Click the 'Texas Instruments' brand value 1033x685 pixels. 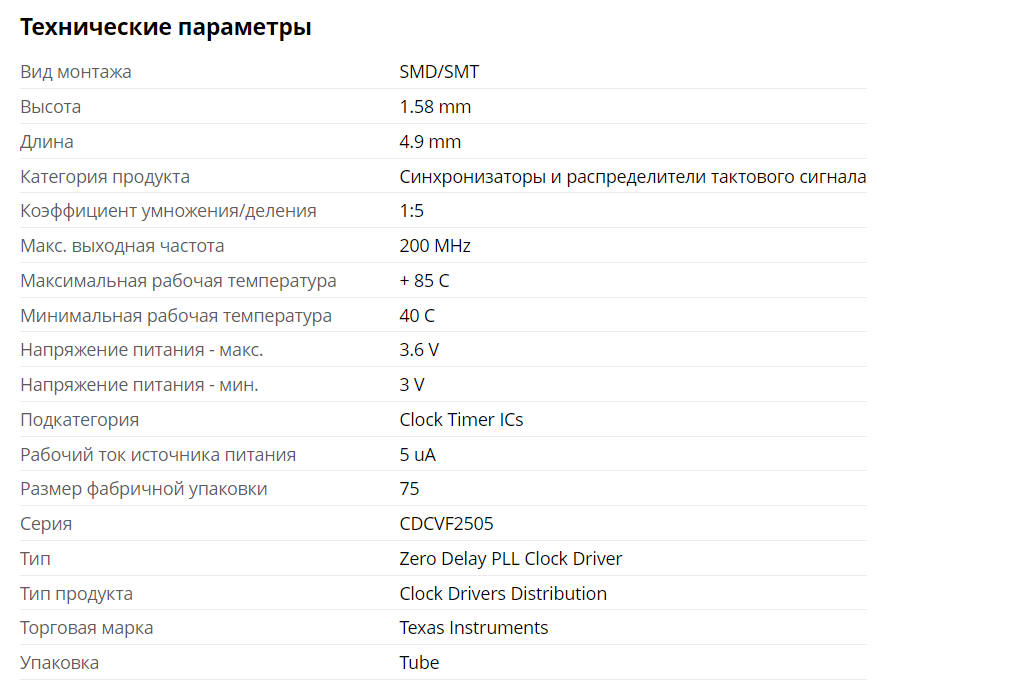[x=473, y=628]
